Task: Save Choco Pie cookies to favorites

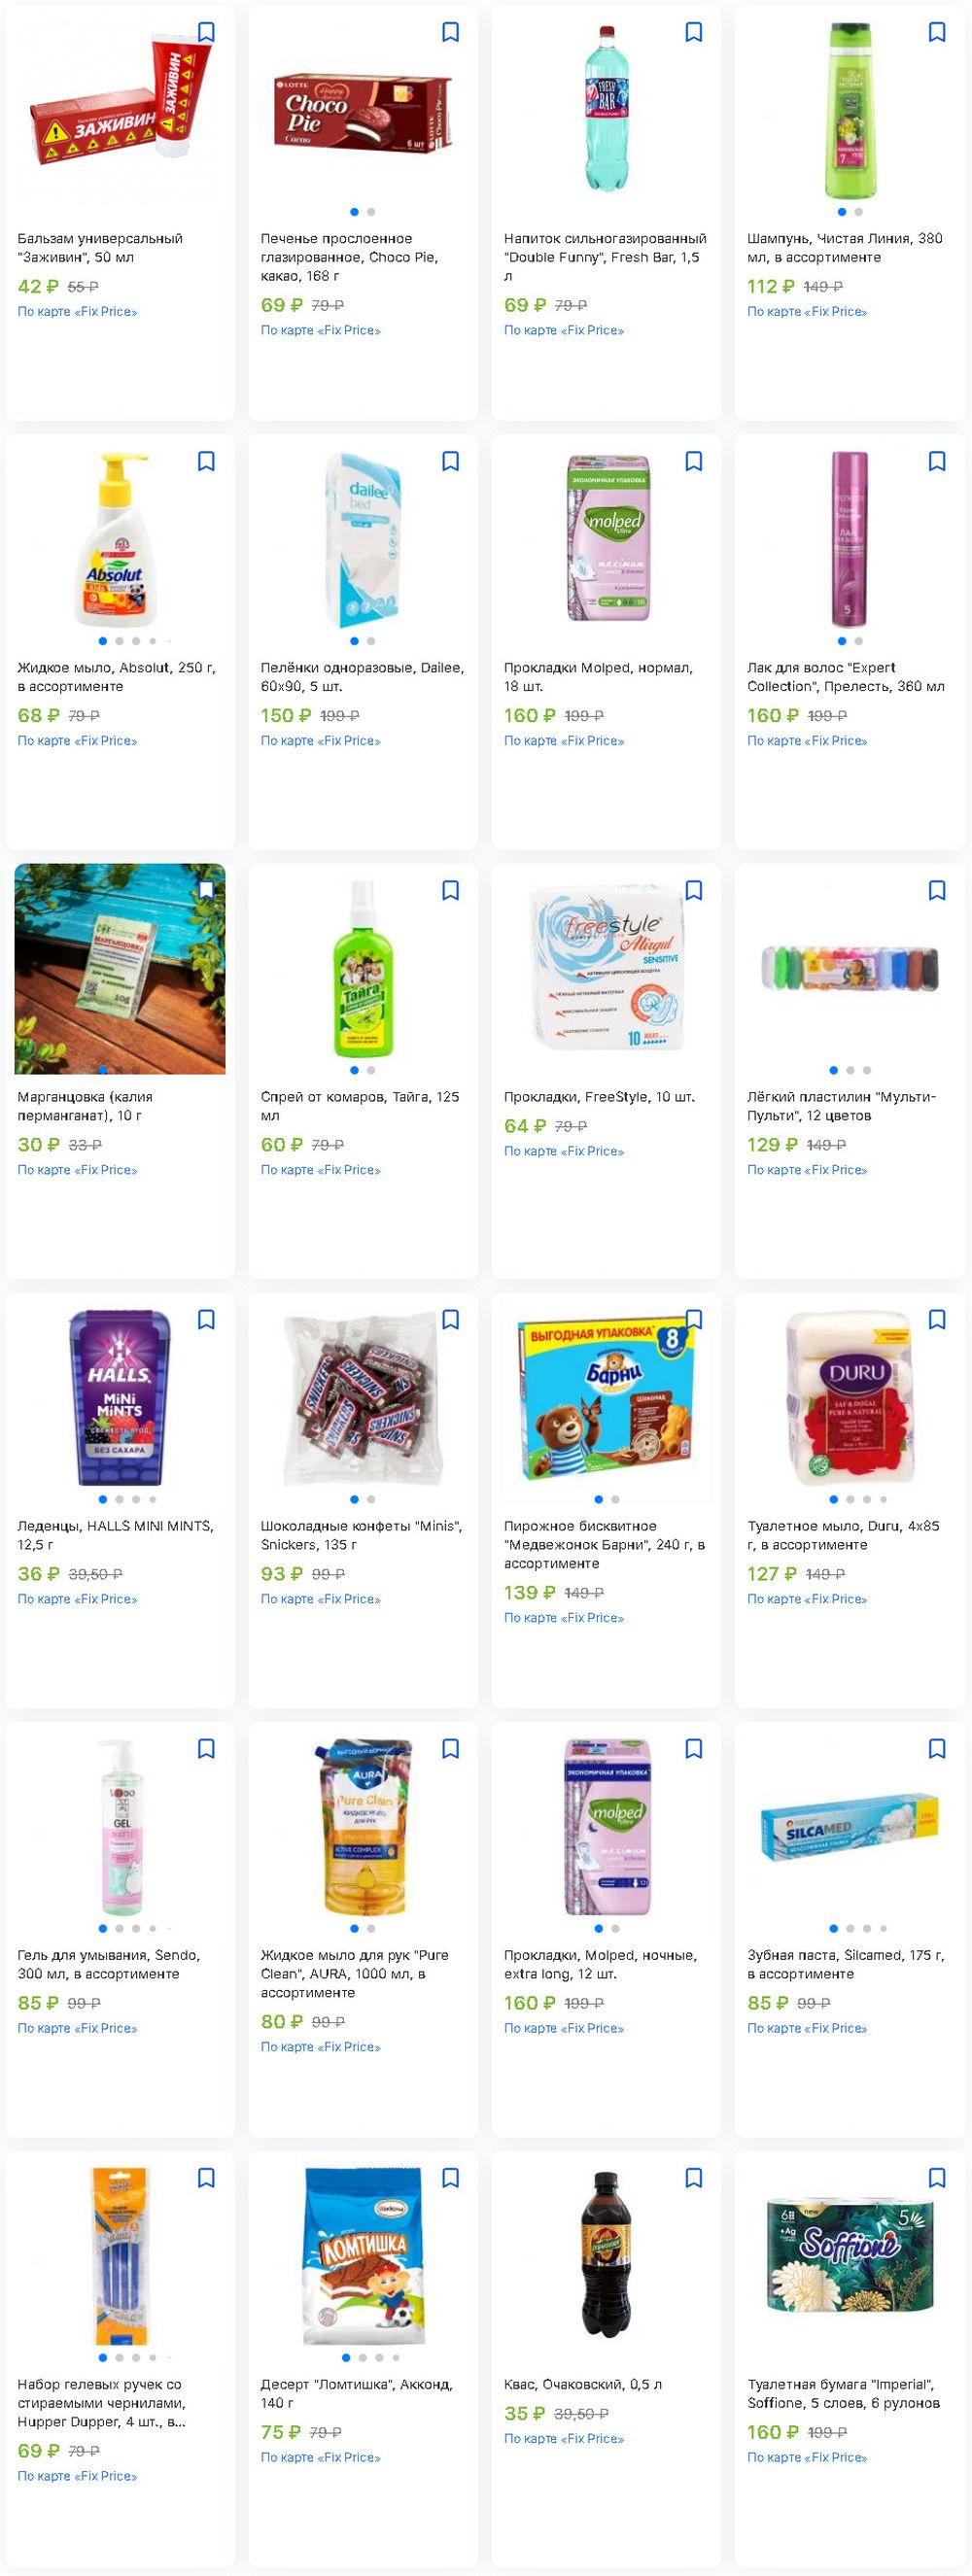Action: click(x=450, y=33)
